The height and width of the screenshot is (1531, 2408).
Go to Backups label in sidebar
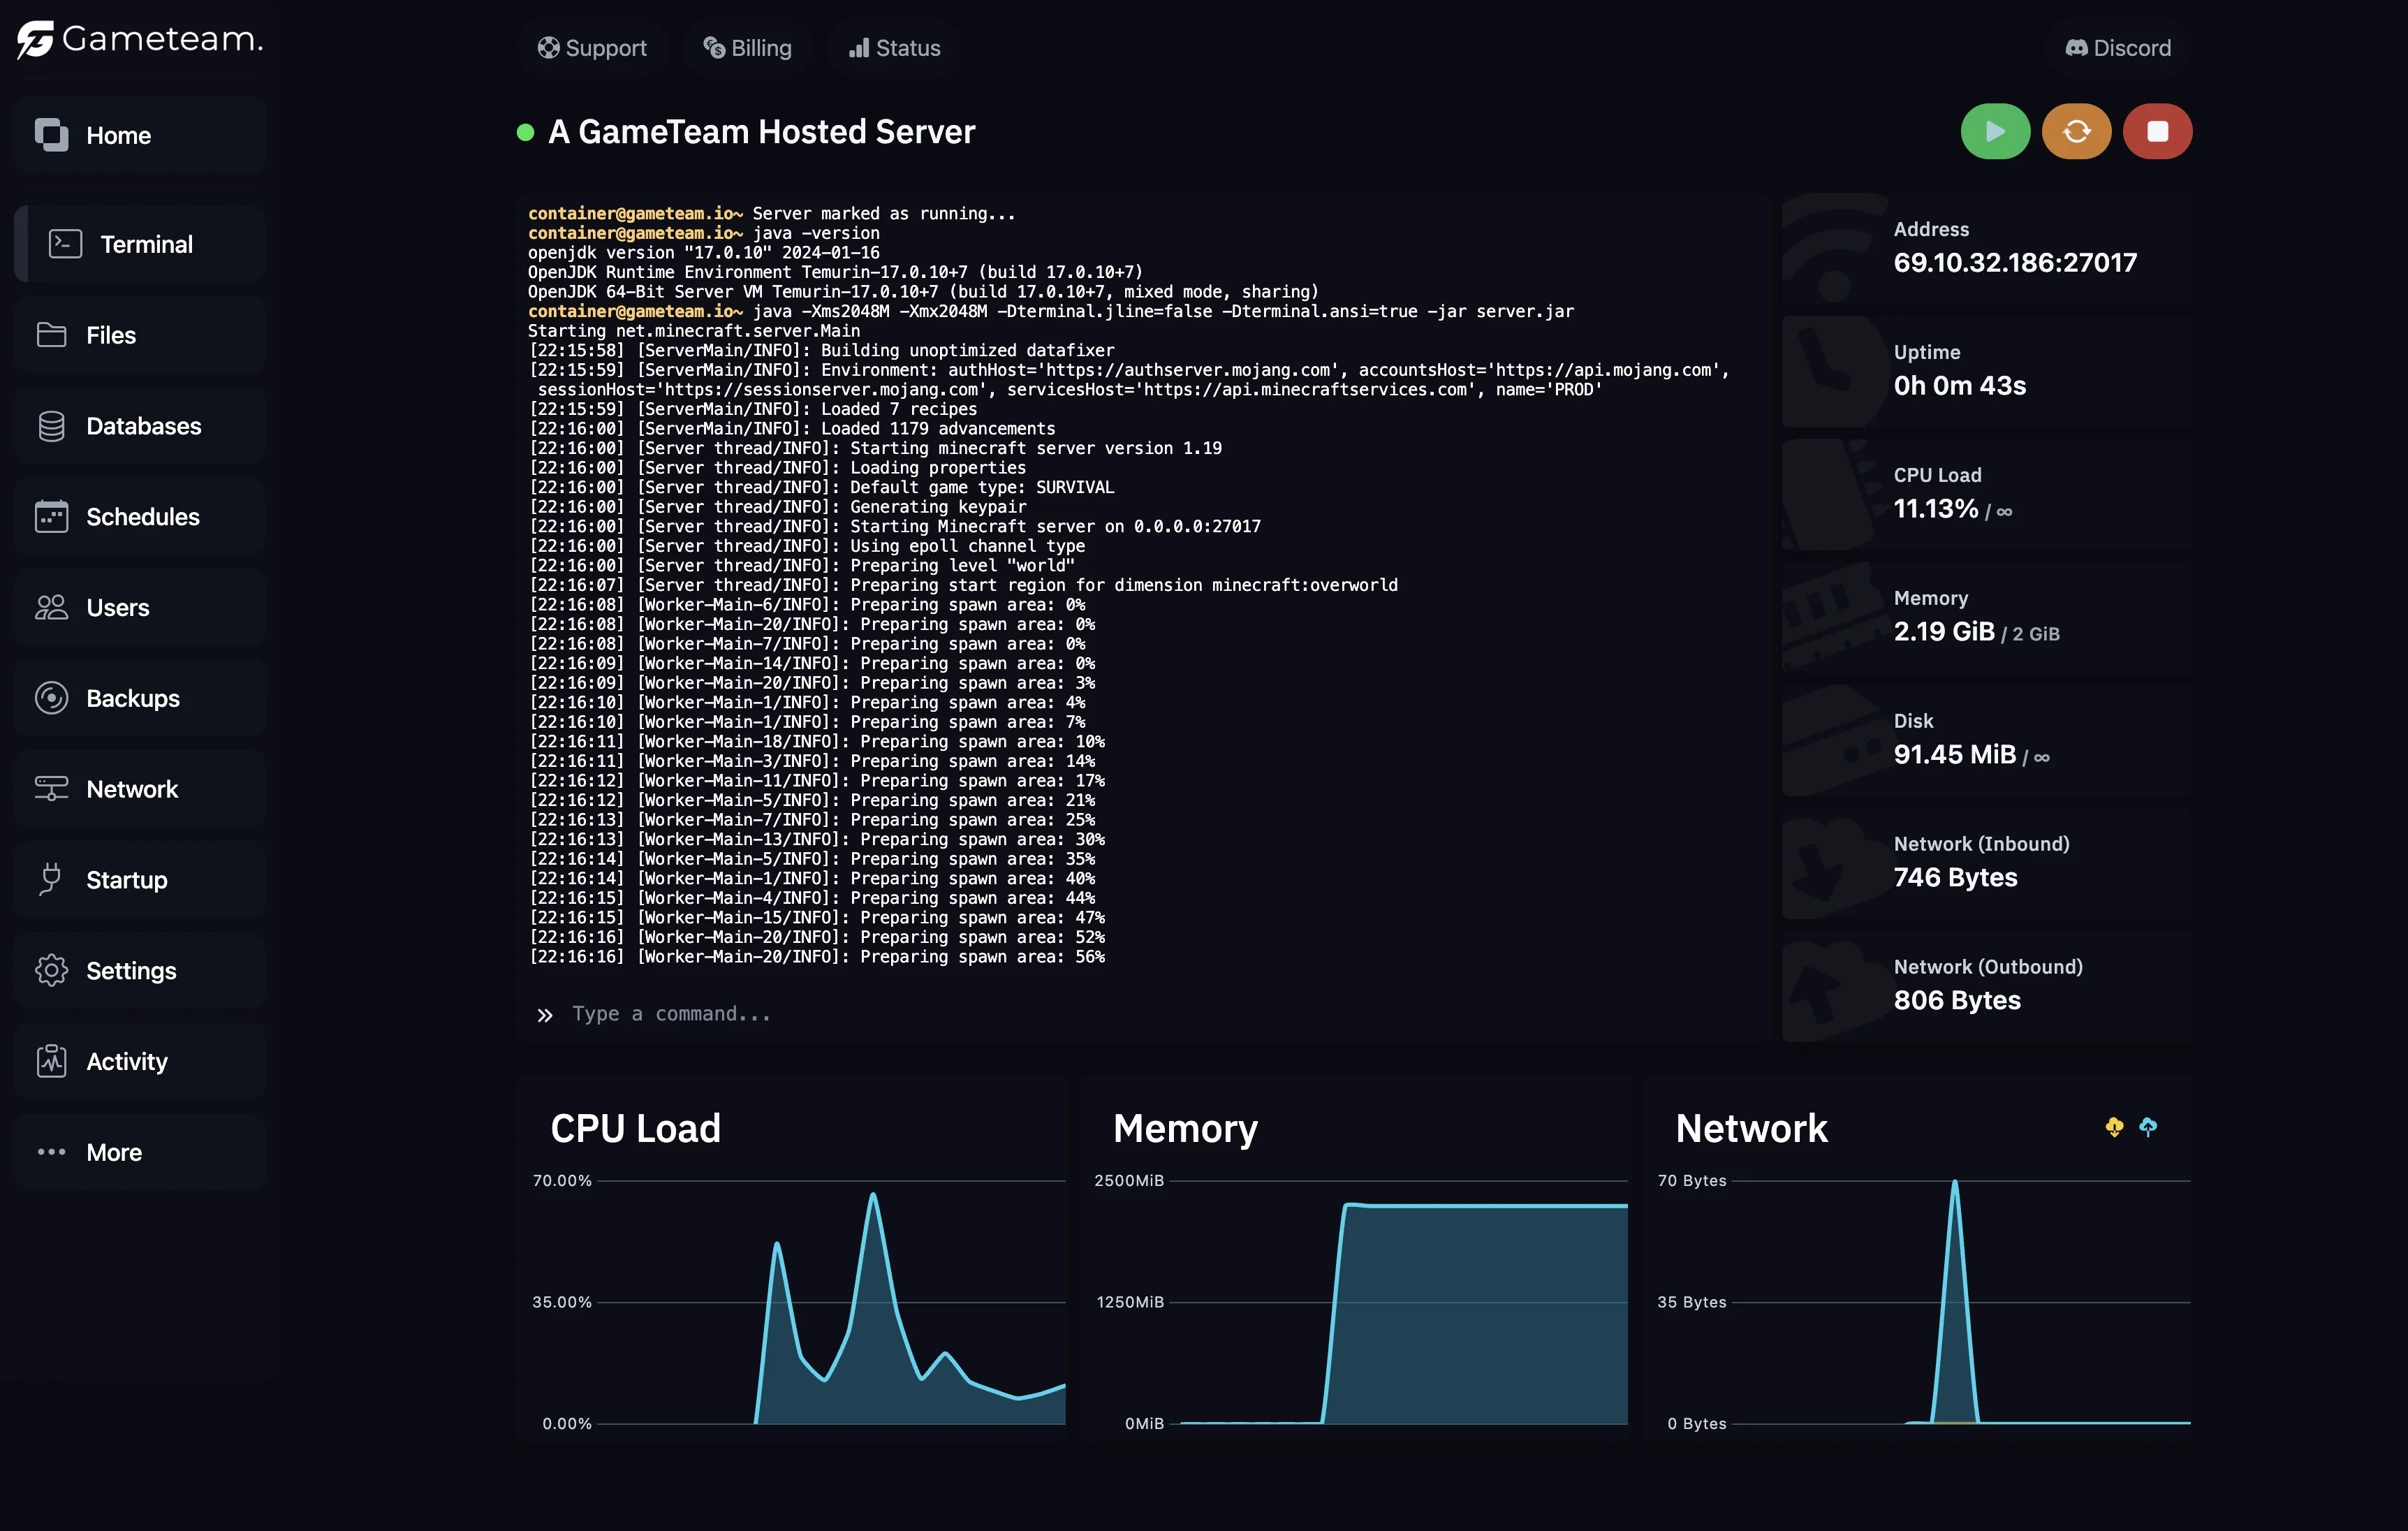133,698
